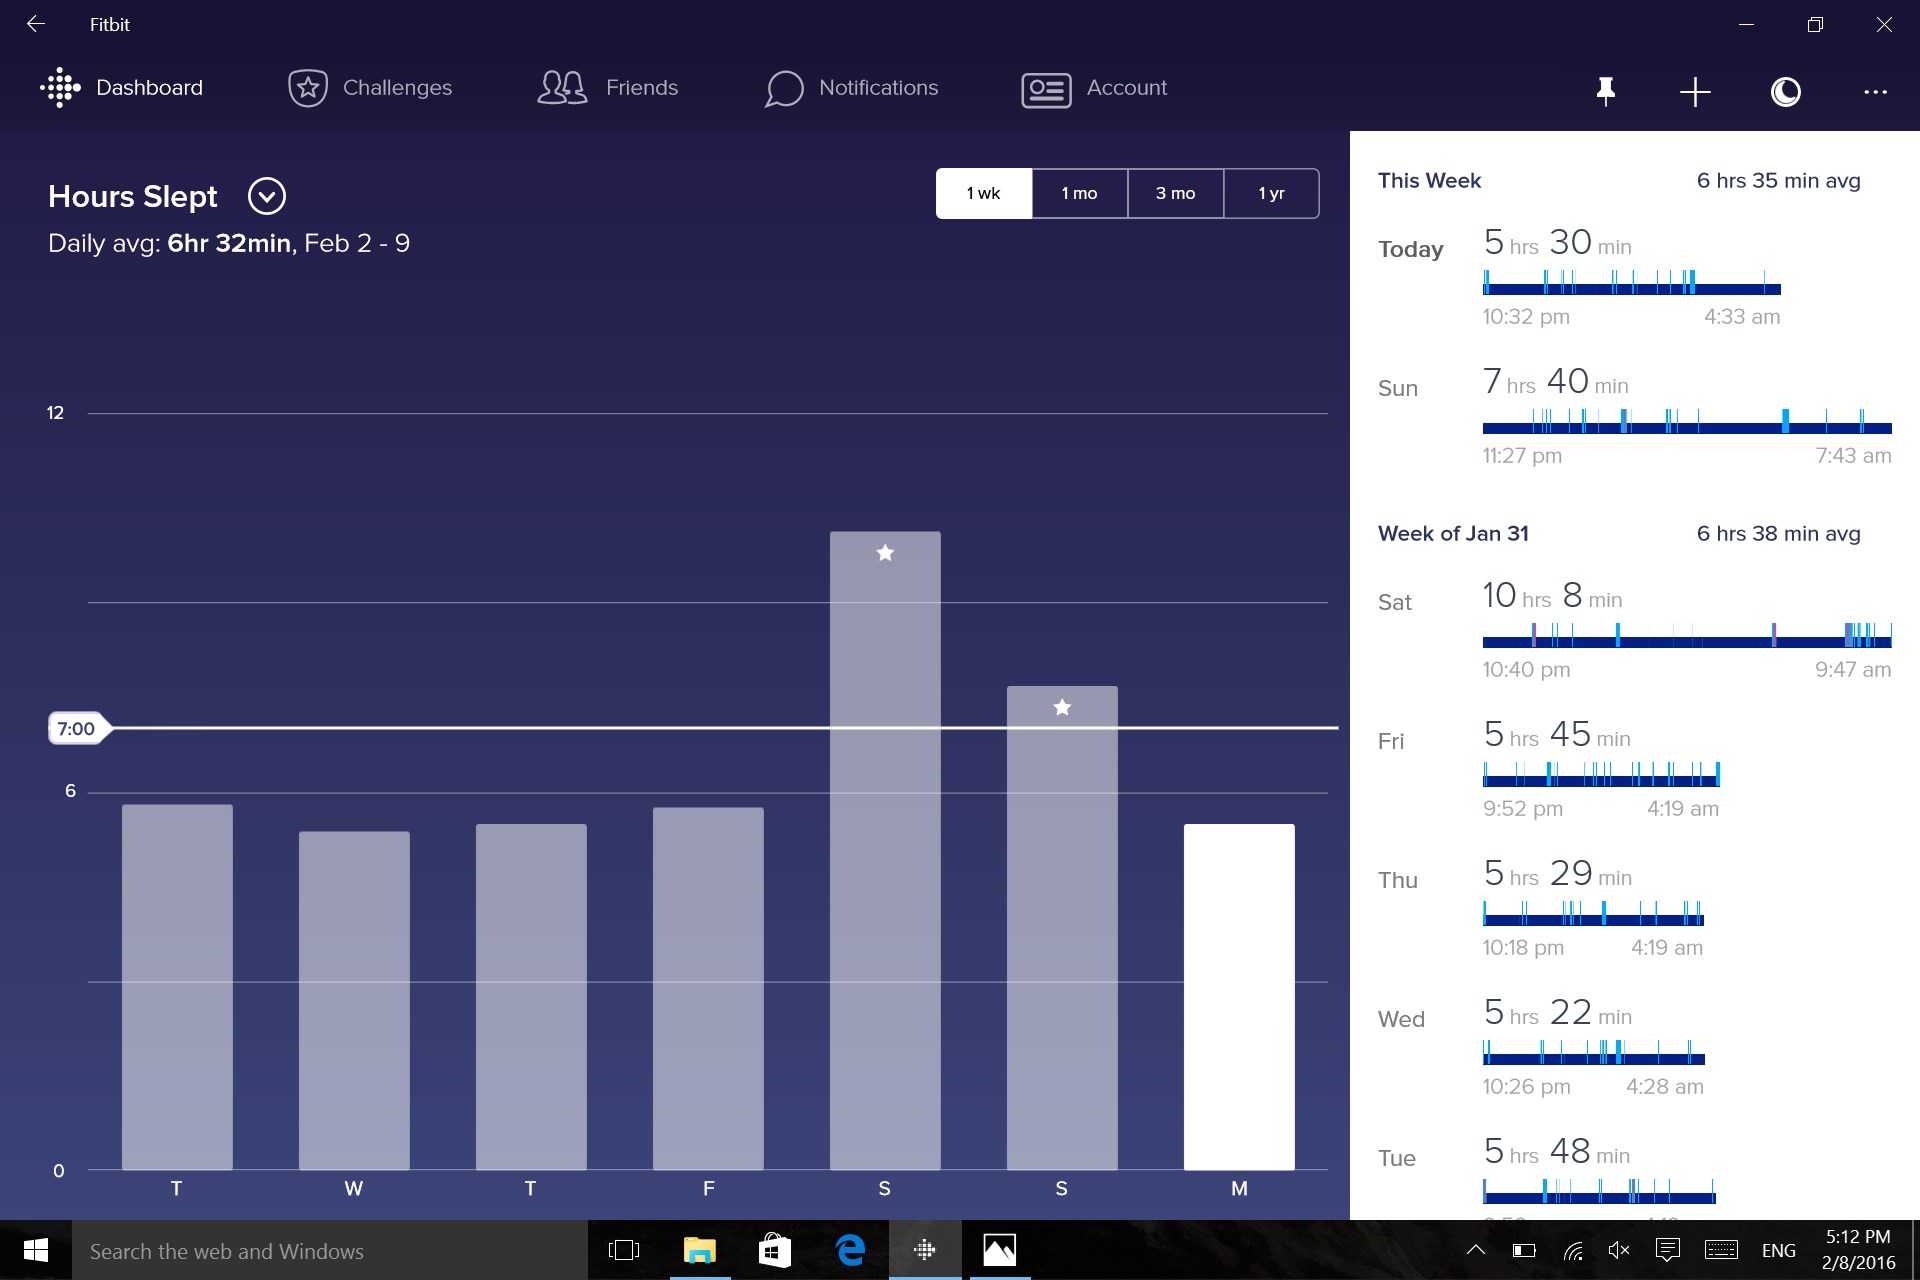This screenshot has width=1920, height=1280.
Task: Click the back arrow in title bar
Action: 36,24
